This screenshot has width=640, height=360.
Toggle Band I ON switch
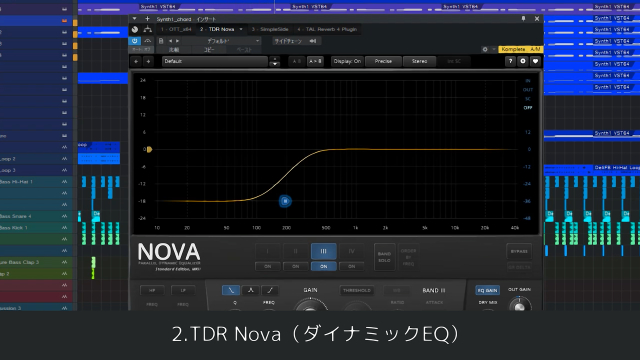coord(267,267)
